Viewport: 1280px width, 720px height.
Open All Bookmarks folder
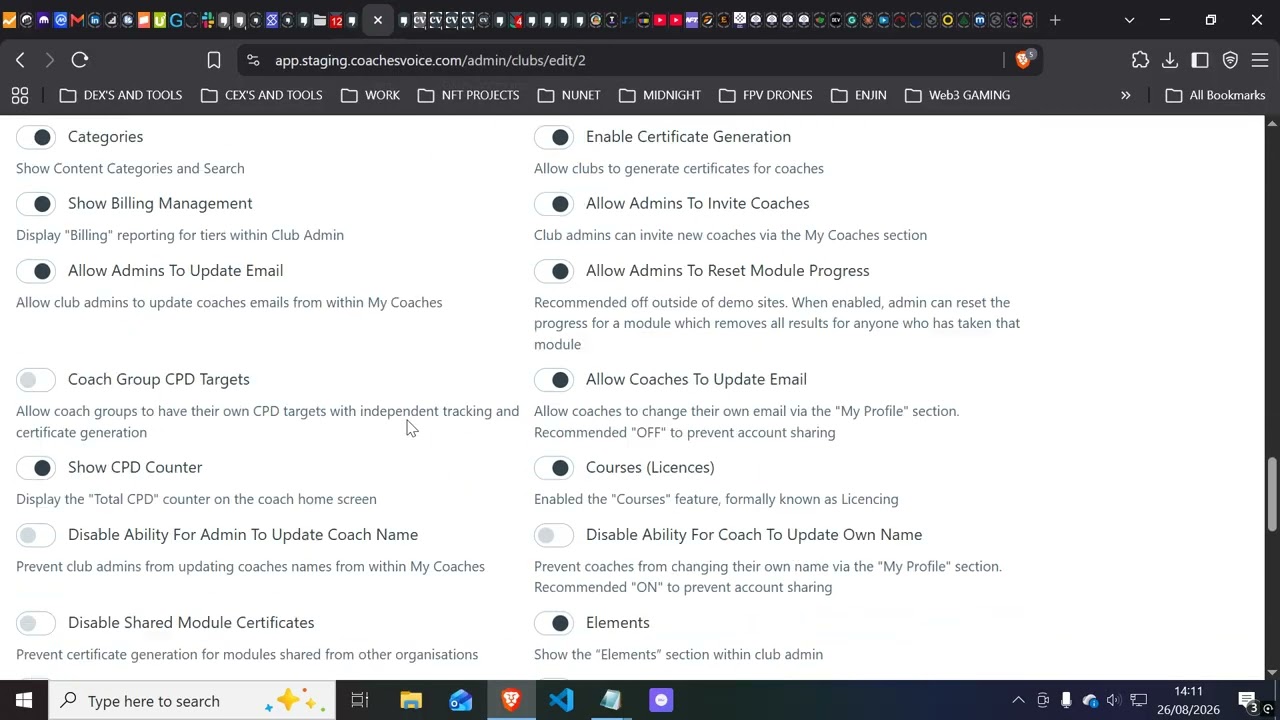(x=1216, y=95)
